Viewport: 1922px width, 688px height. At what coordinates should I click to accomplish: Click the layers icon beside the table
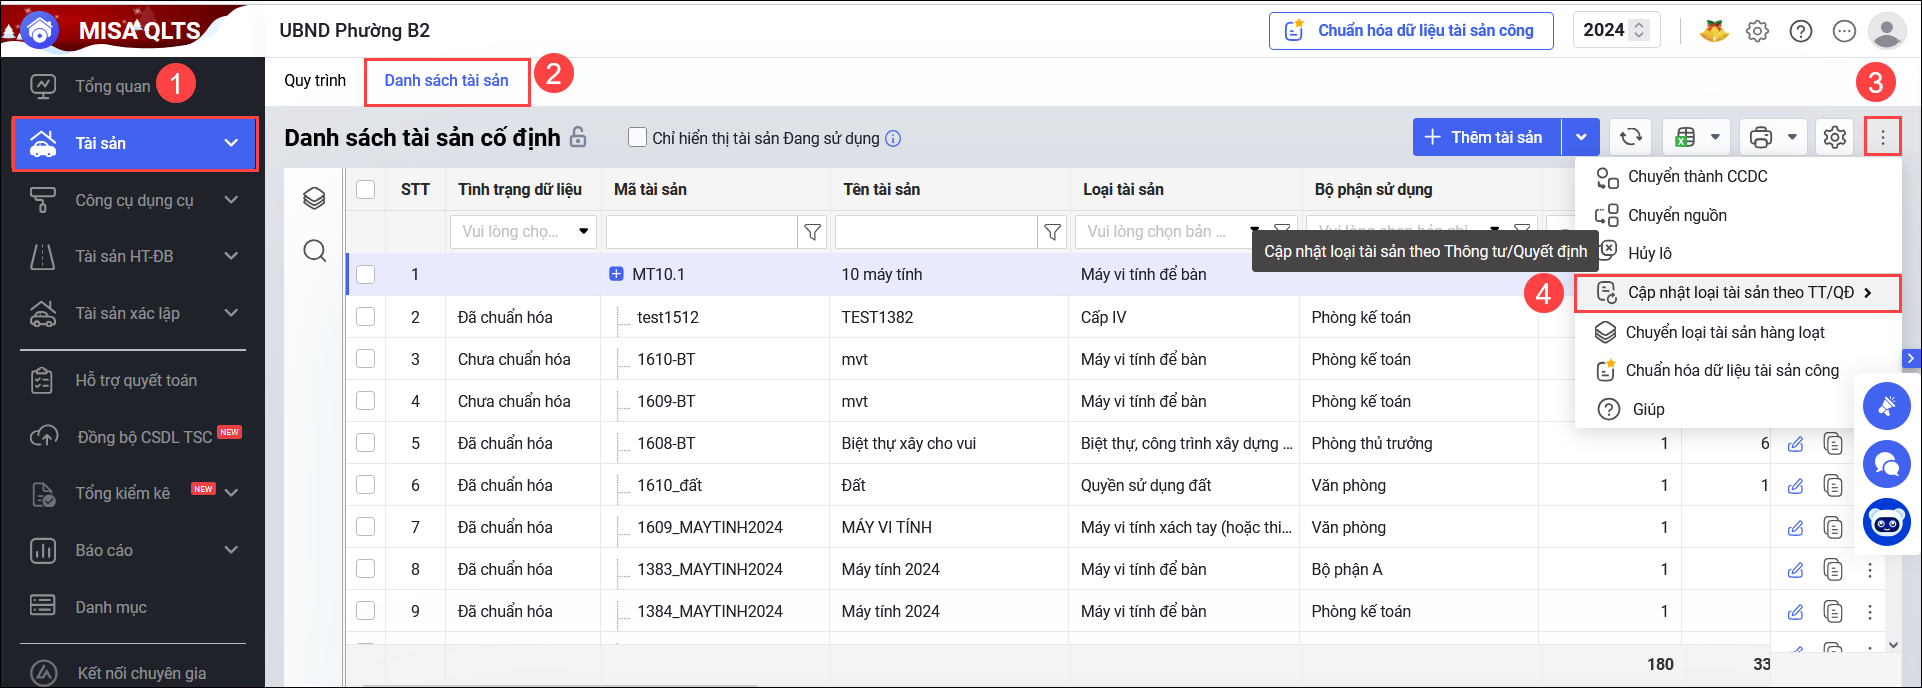[315, 198]
